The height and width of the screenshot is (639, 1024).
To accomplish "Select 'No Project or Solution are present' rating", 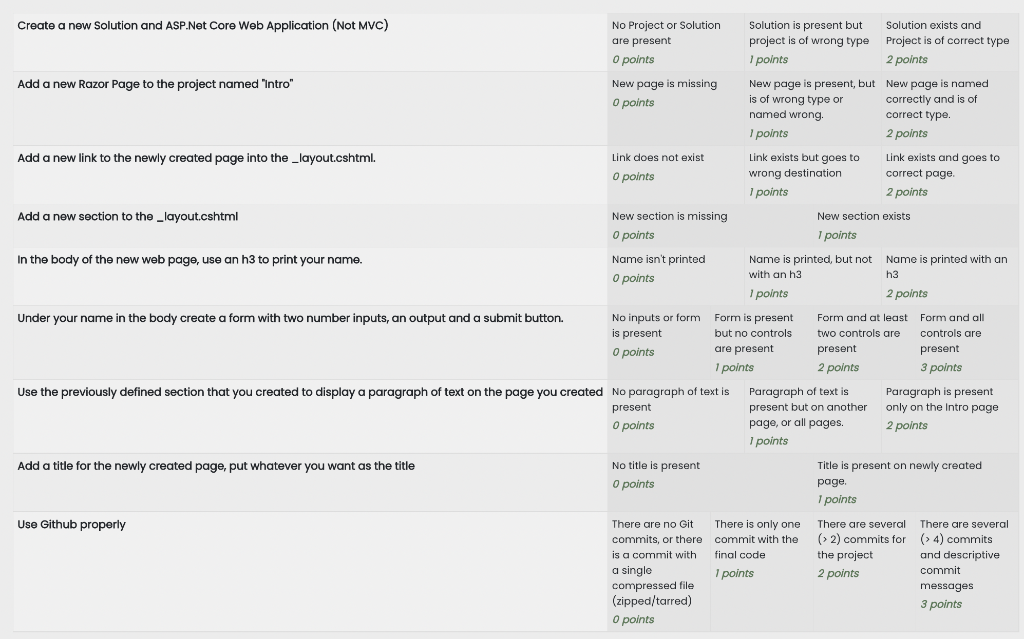I will 675,42.
